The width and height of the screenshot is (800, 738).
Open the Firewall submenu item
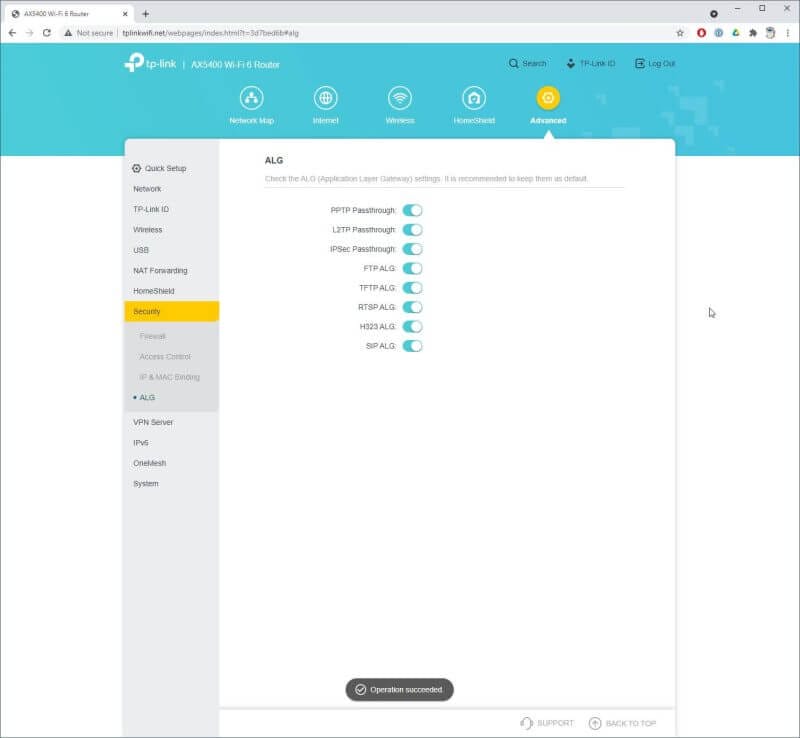pyautogui.click(x=153, y=336)
